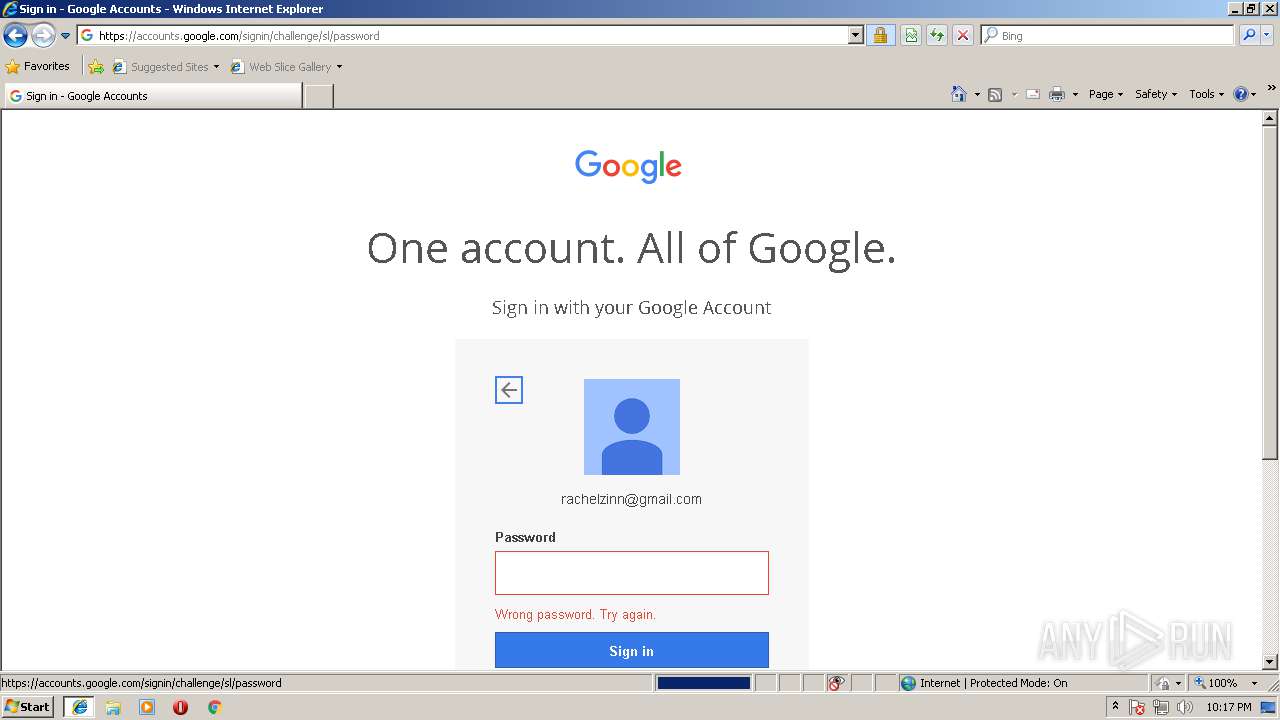1280x720 pixels.
Task: Click the Print icon
Action: coord(1057,94)
